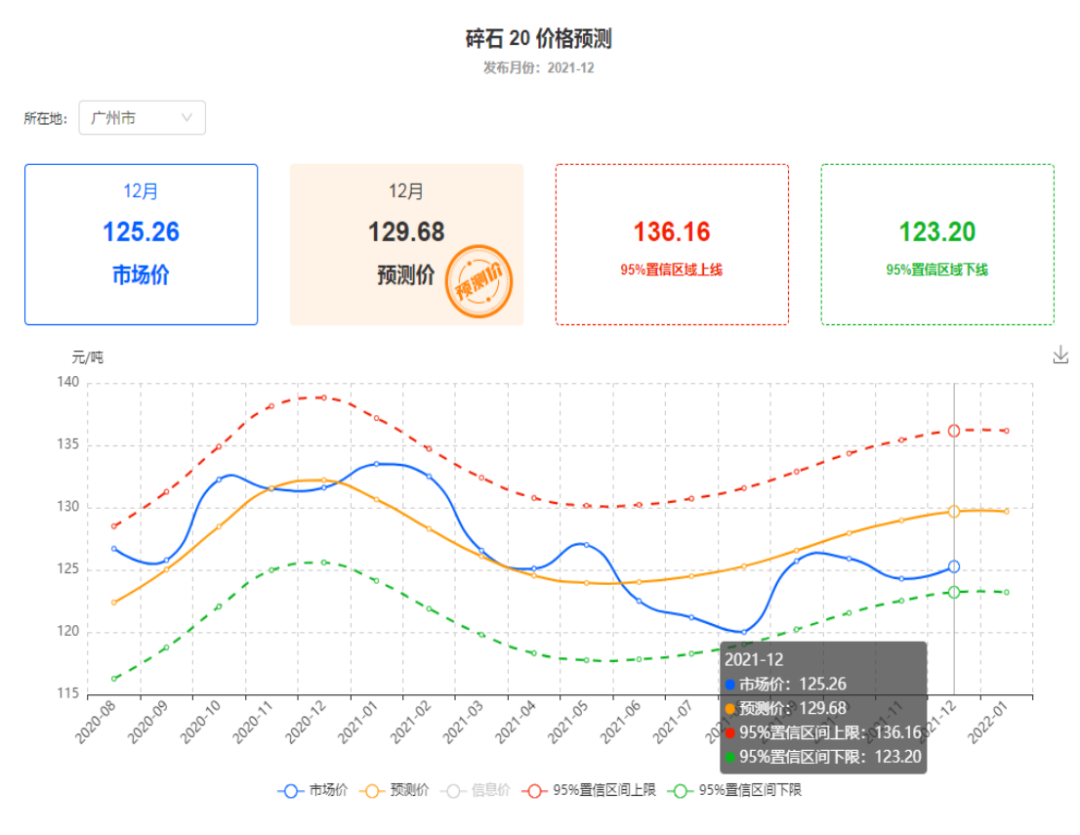
Task: Click the red 136.16 confidence upper card
Action: coord(672,244)
